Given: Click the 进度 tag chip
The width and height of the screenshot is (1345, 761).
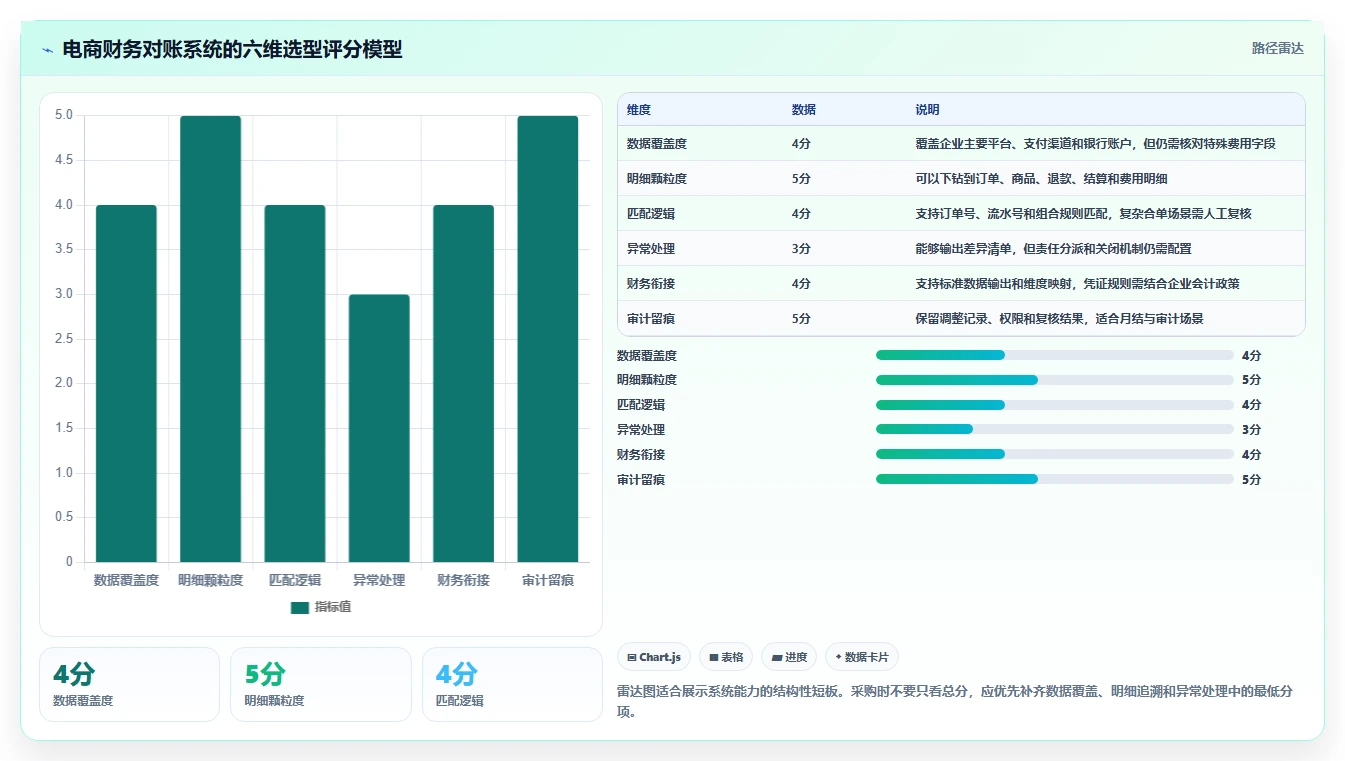Looking at the screenshot, I should [789, 657].
